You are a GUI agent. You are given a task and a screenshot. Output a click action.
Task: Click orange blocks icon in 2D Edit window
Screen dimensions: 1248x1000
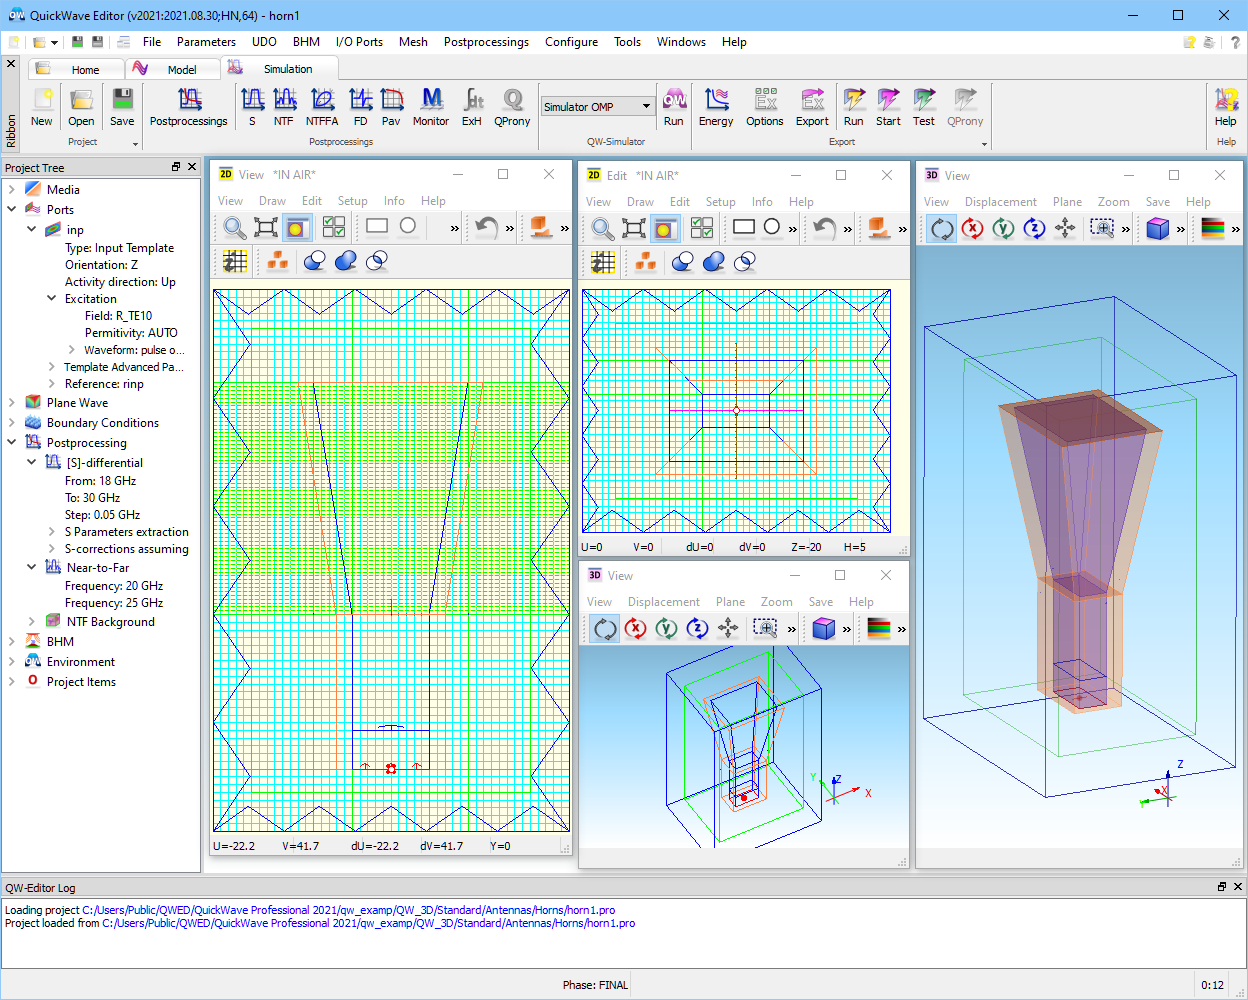646,261
